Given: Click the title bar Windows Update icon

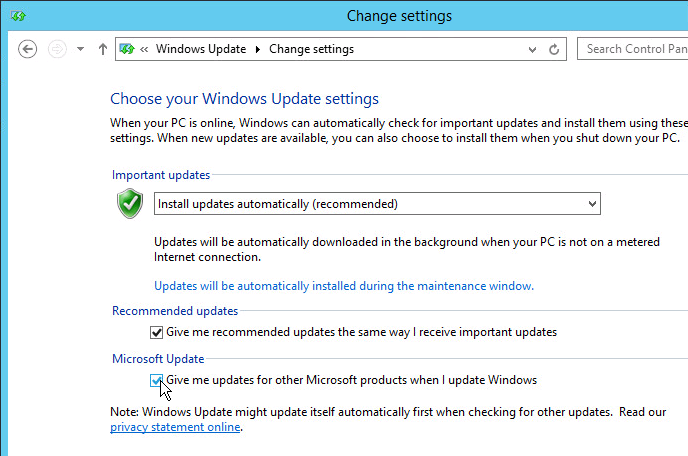Looking at the screenshot, I should [x=18, y=16].
